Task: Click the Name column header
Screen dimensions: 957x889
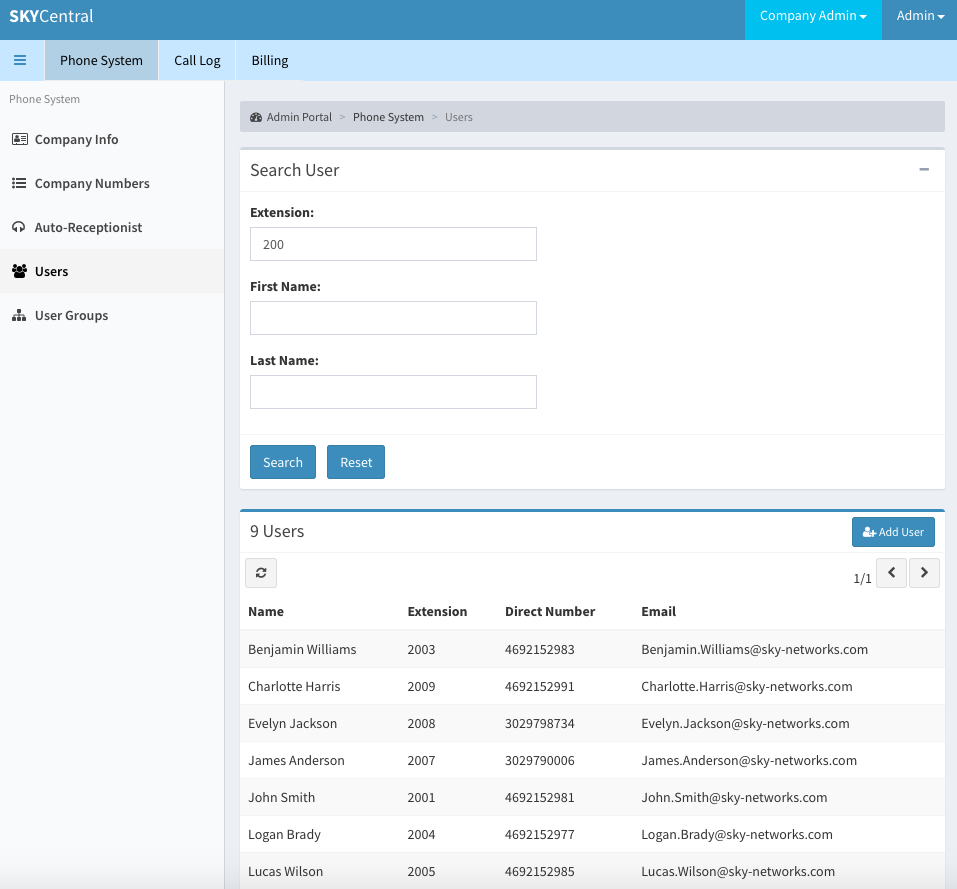Action: pos(265,611)
